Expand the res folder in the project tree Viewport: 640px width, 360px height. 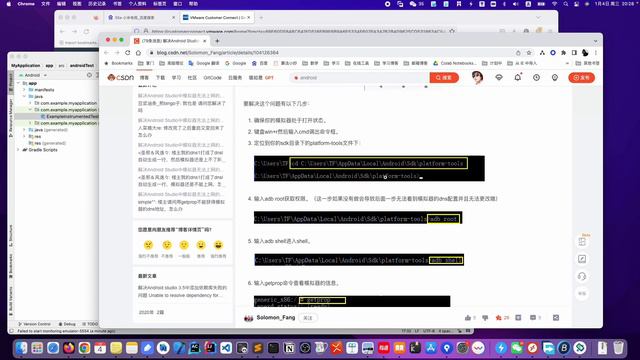(x=24, y=136)
